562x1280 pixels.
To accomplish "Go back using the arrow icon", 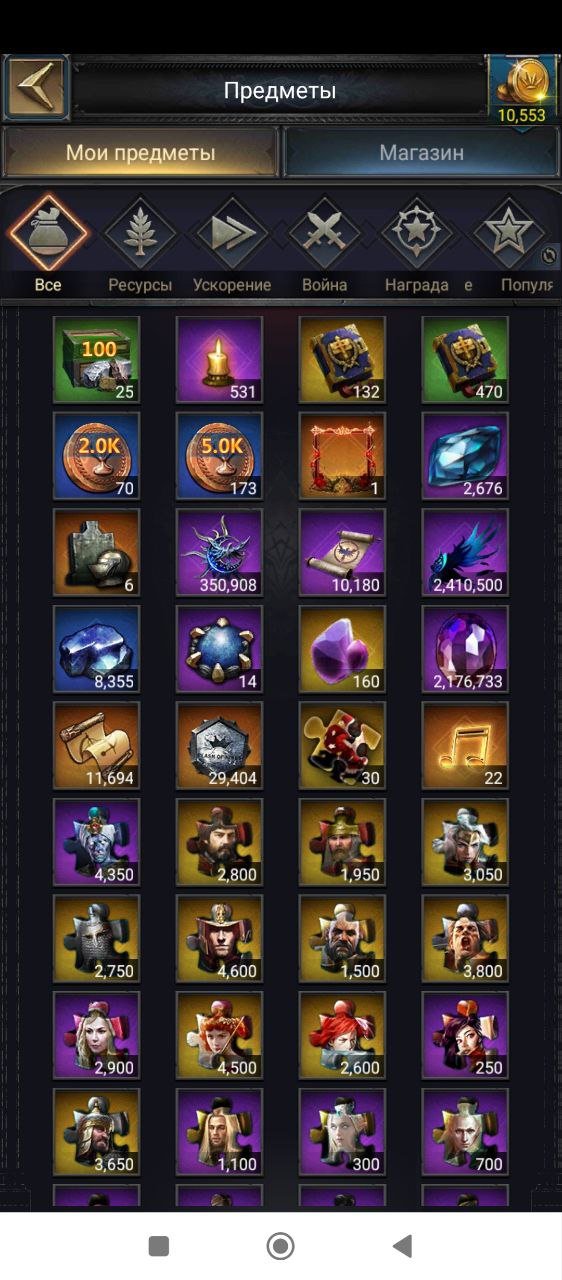I will tap(36, 89).
